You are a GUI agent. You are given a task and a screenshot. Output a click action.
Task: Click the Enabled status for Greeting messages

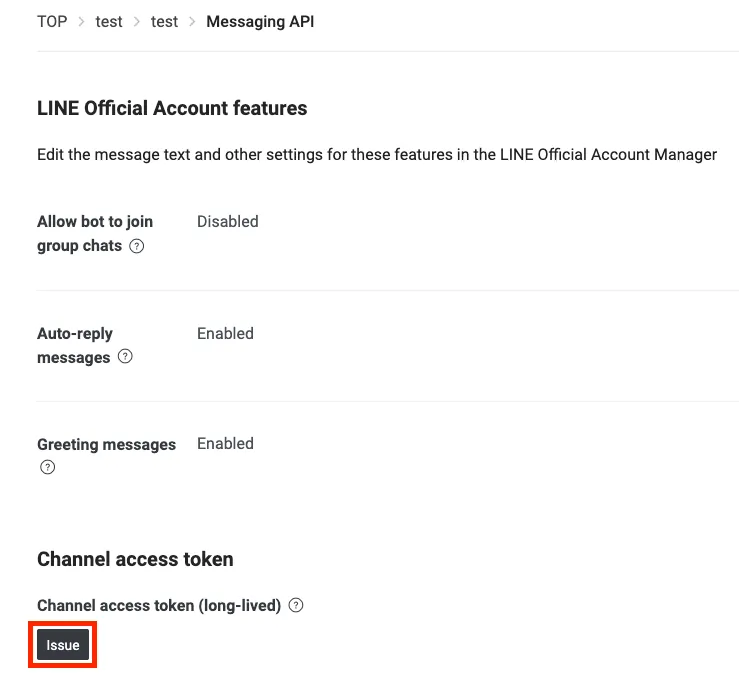coord(225,443)
